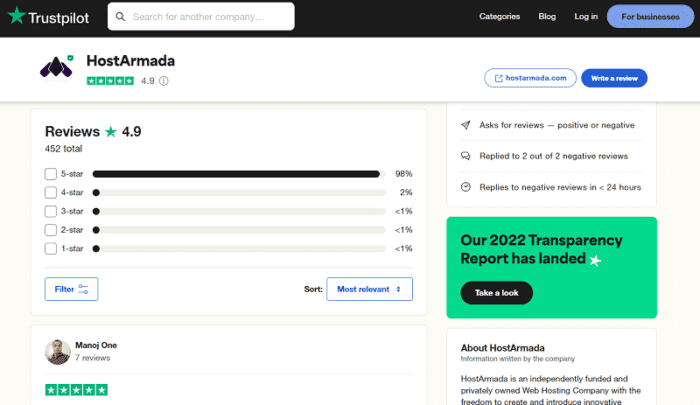Select Log in from the top navigation

point(586,17)
